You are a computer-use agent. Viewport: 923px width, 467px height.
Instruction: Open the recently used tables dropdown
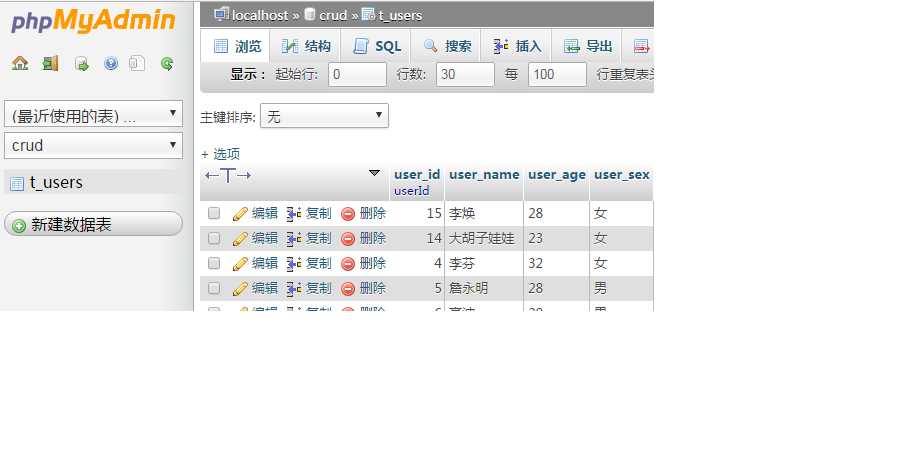pyautogui.click(x=94, y=114)
